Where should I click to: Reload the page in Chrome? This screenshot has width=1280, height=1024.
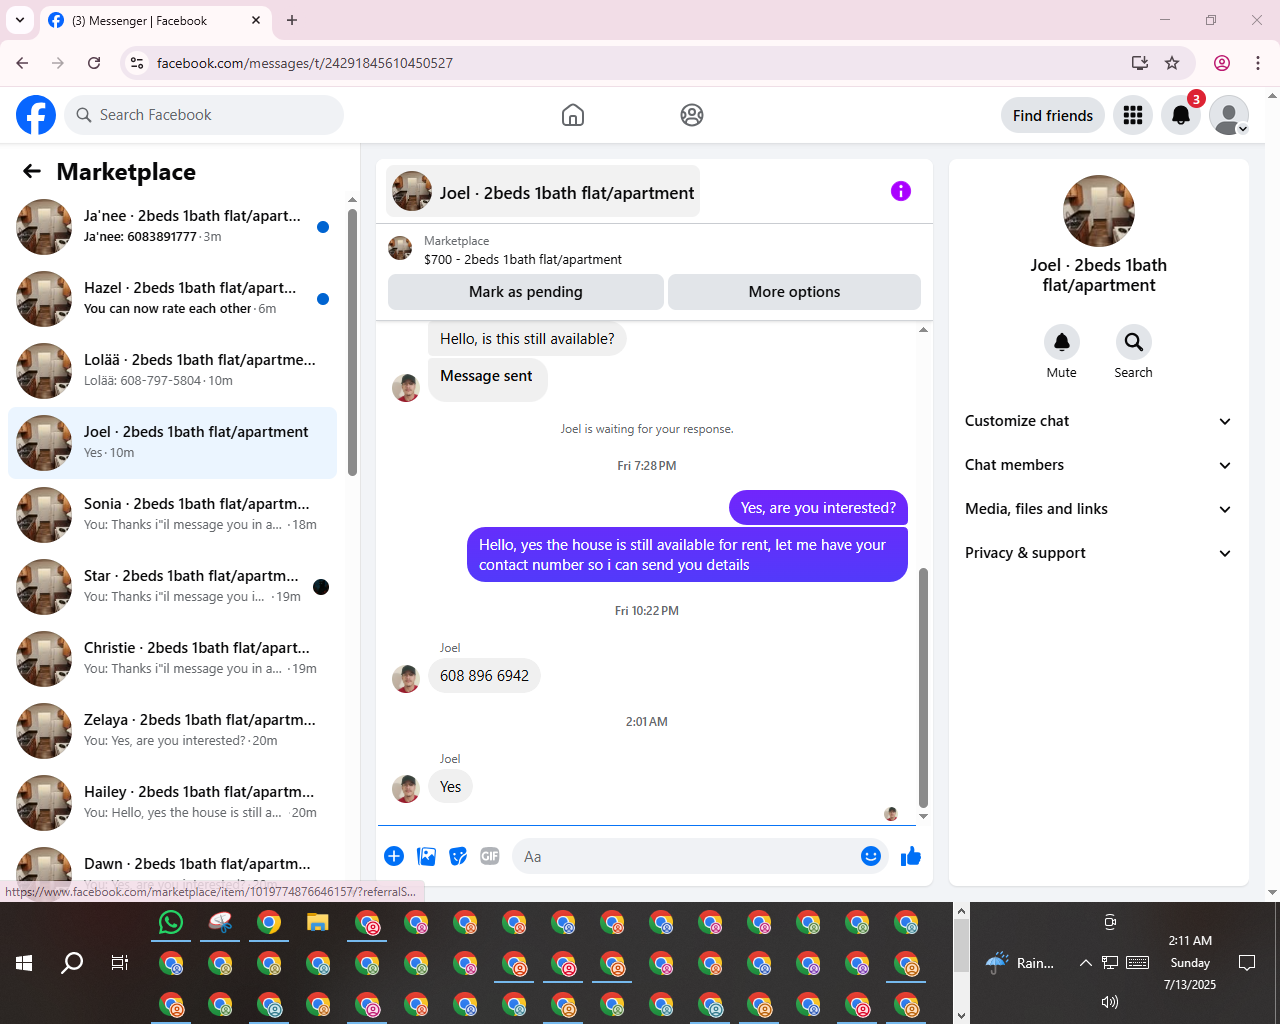(x=94, y=63)
